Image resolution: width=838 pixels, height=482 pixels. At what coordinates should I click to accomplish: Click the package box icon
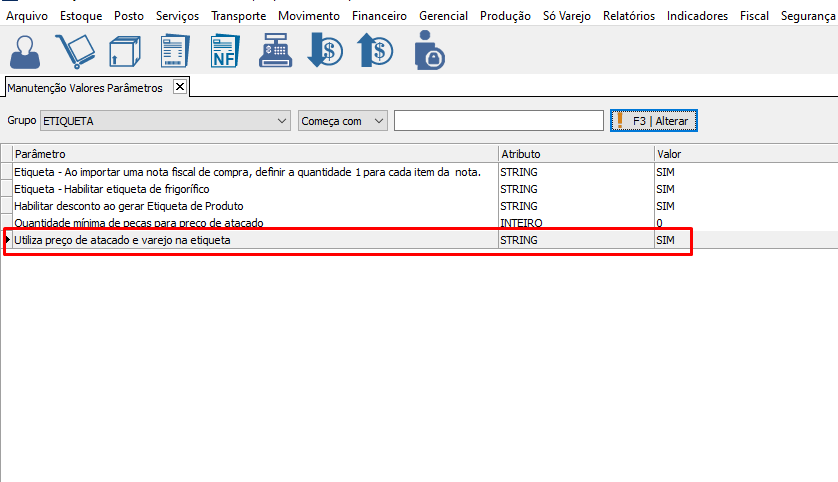pos(124,50)
